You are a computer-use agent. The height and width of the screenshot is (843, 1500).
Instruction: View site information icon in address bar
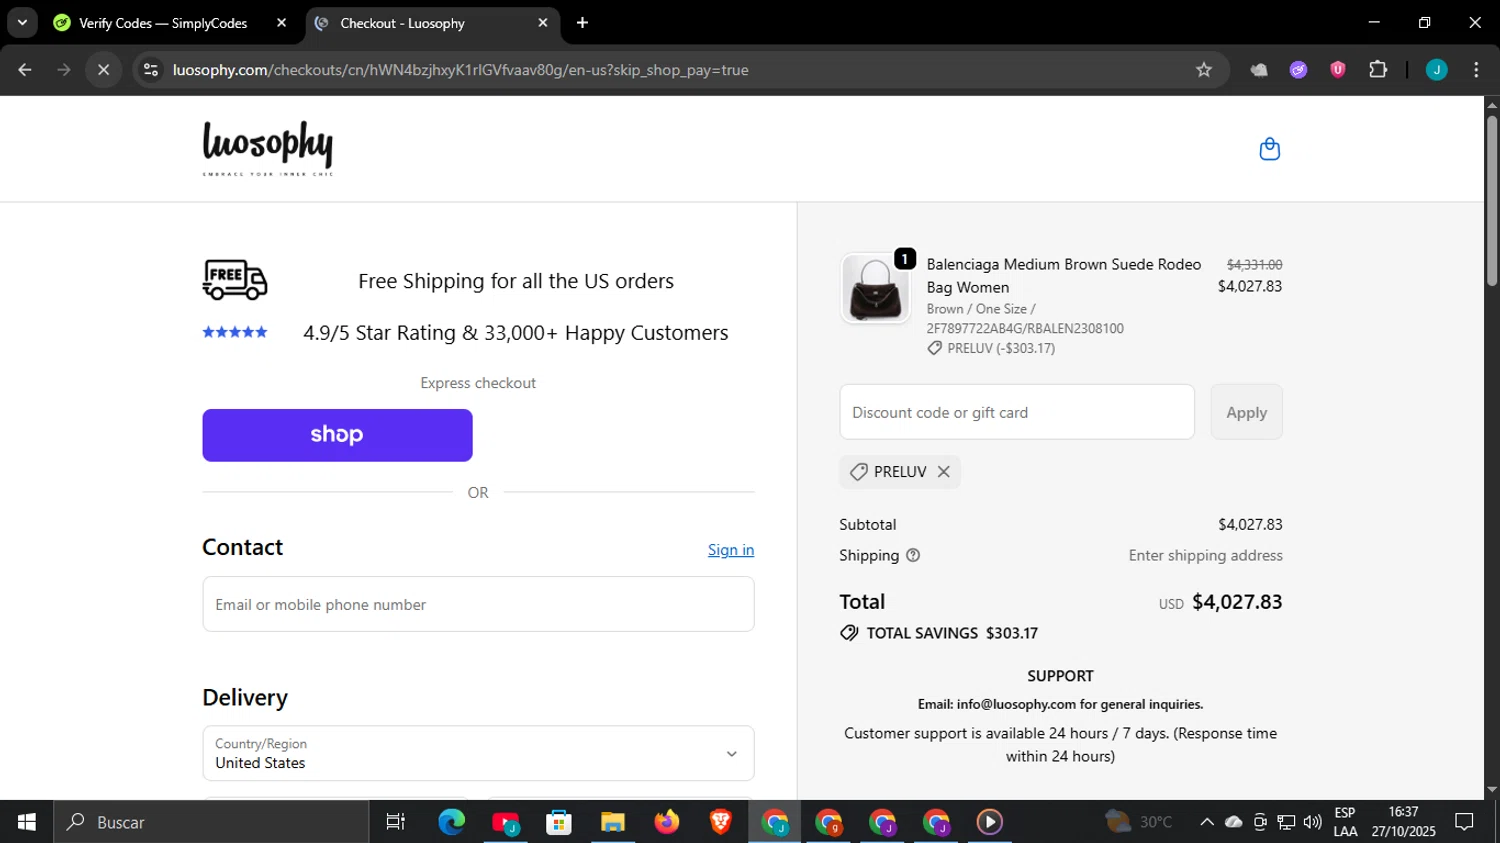pyautogui.click(x=151, y=70)
